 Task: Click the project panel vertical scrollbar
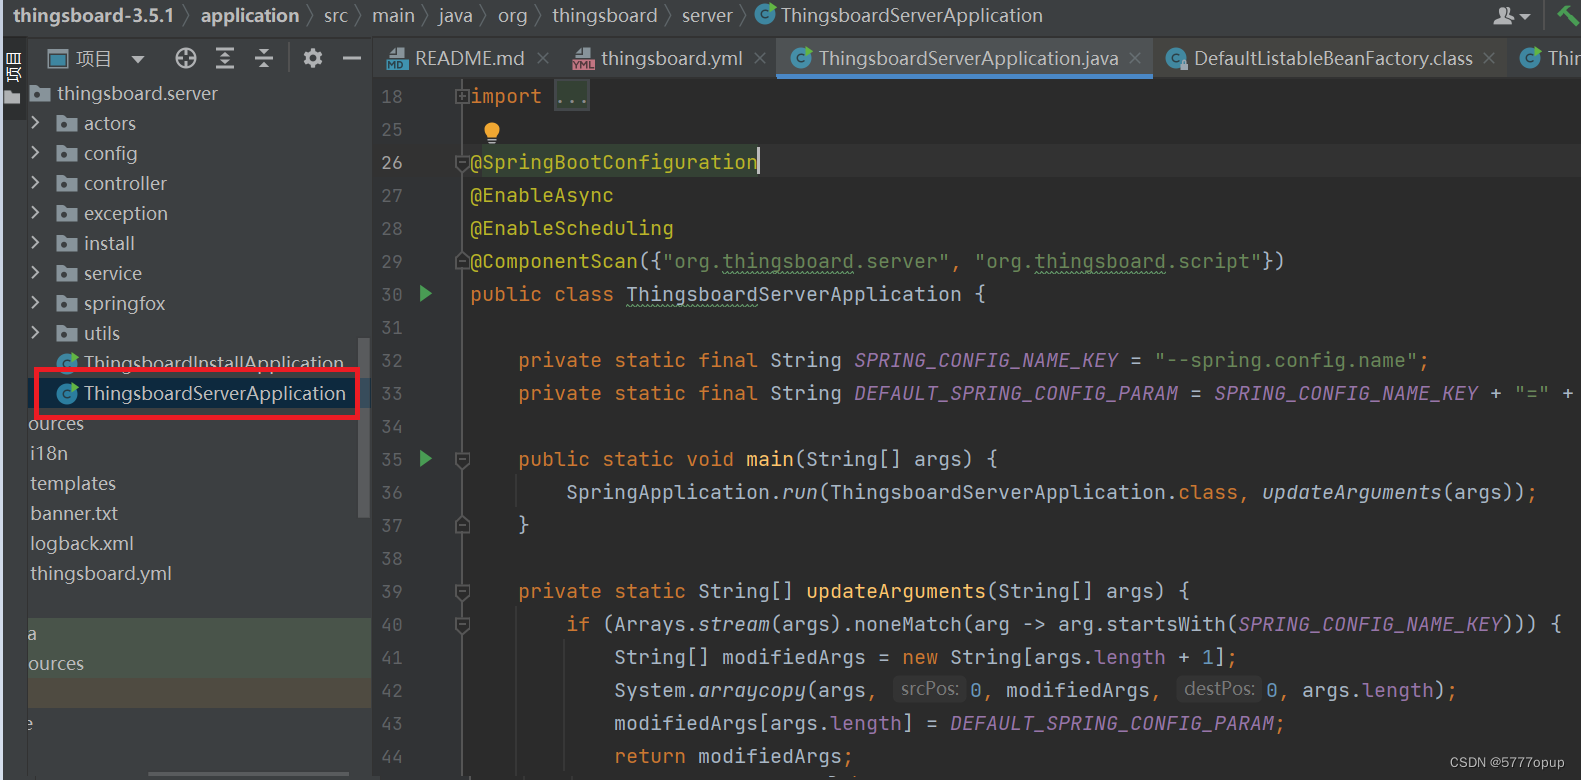point(364,428)
